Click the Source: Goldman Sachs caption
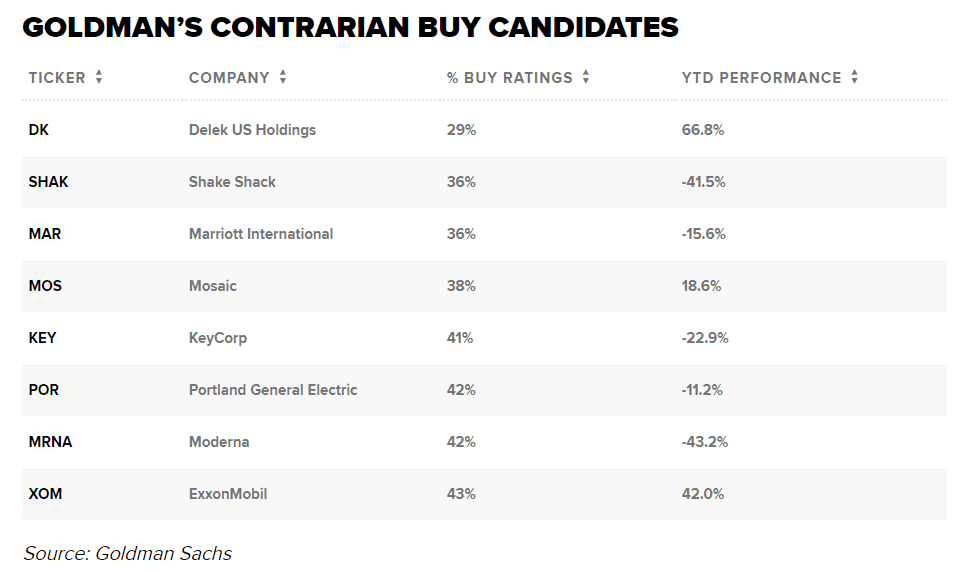 pyautogui.click(x=128, y=553)
